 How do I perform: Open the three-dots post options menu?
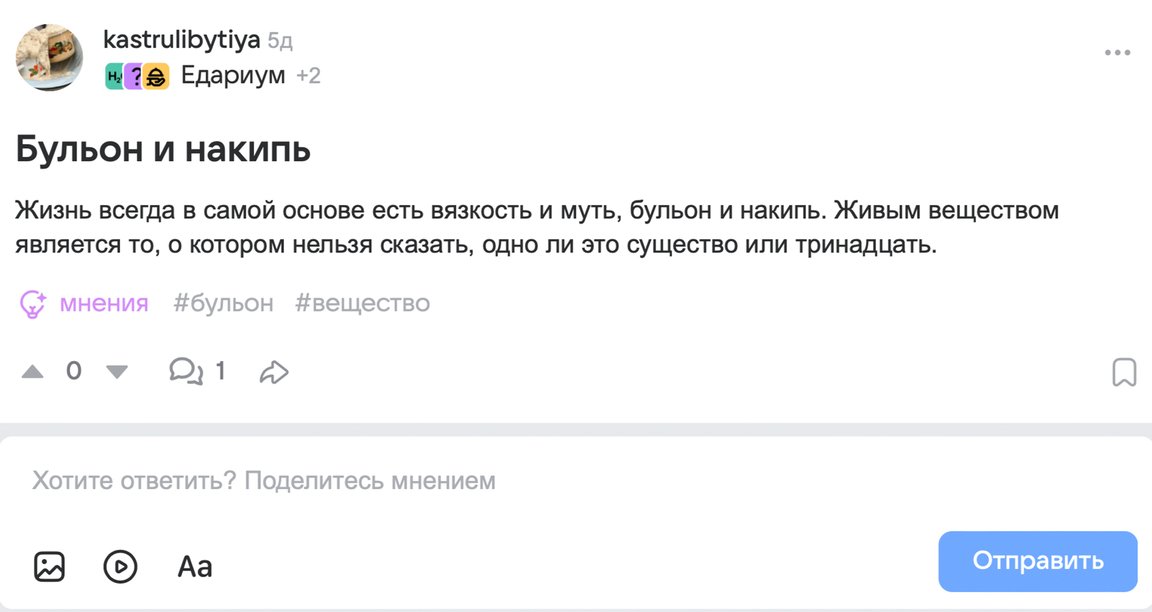(1117, 53)
